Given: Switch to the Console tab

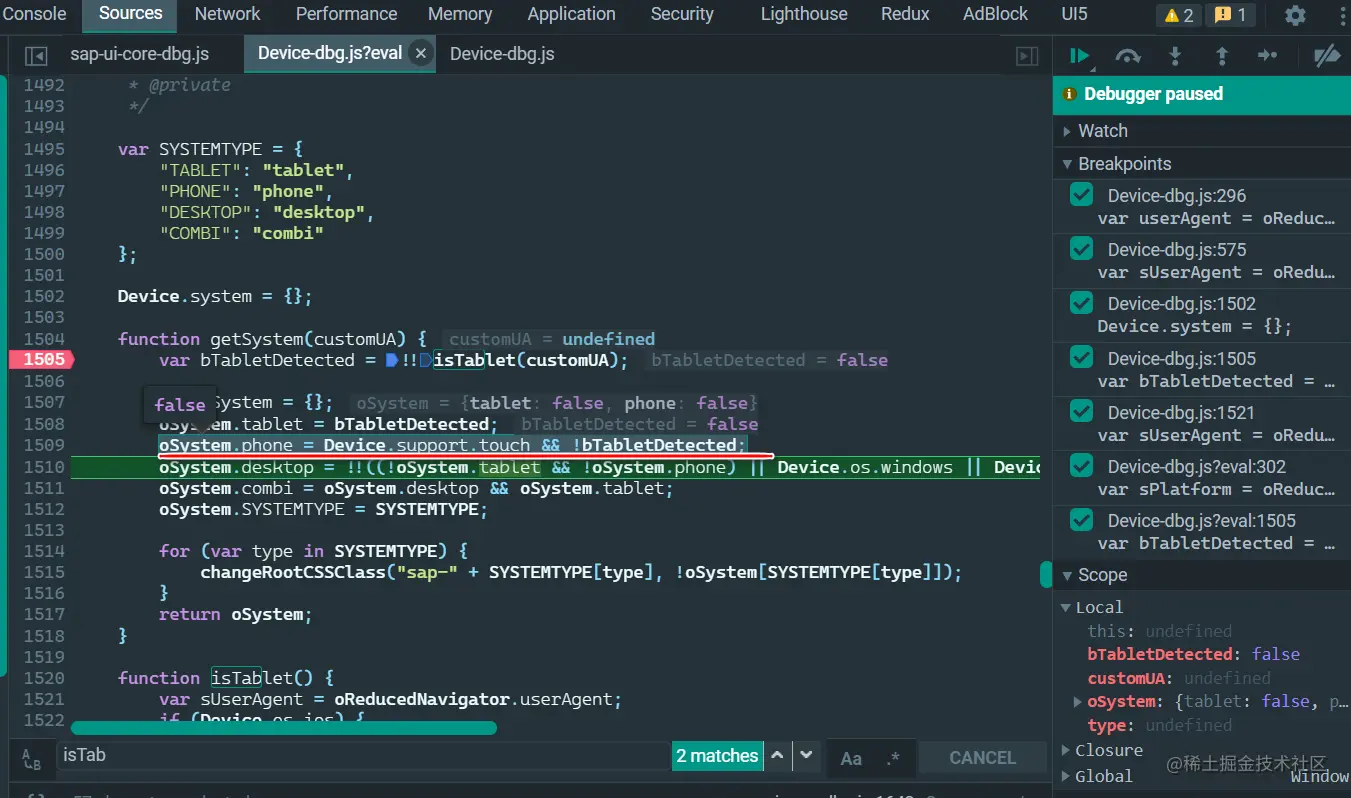Looking at the screenshot, I should tap(35, 14).
